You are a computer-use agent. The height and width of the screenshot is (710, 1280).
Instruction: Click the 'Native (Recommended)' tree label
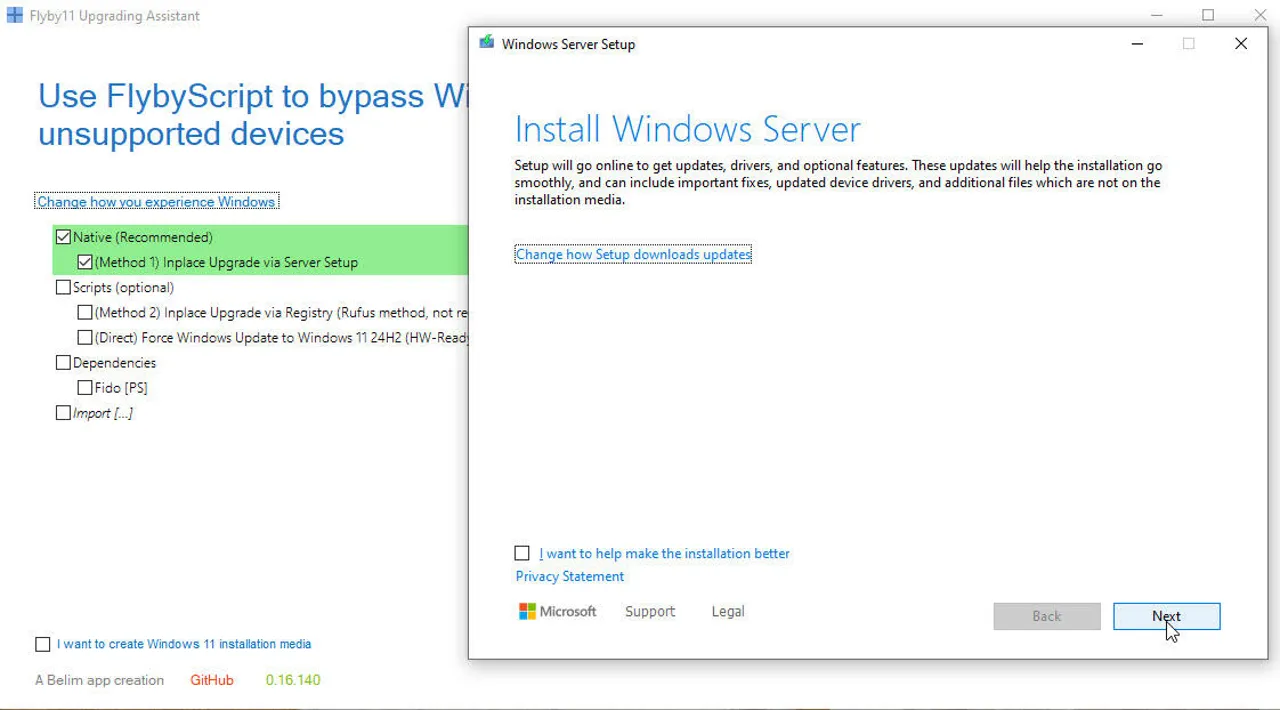[x=143, y=237]
